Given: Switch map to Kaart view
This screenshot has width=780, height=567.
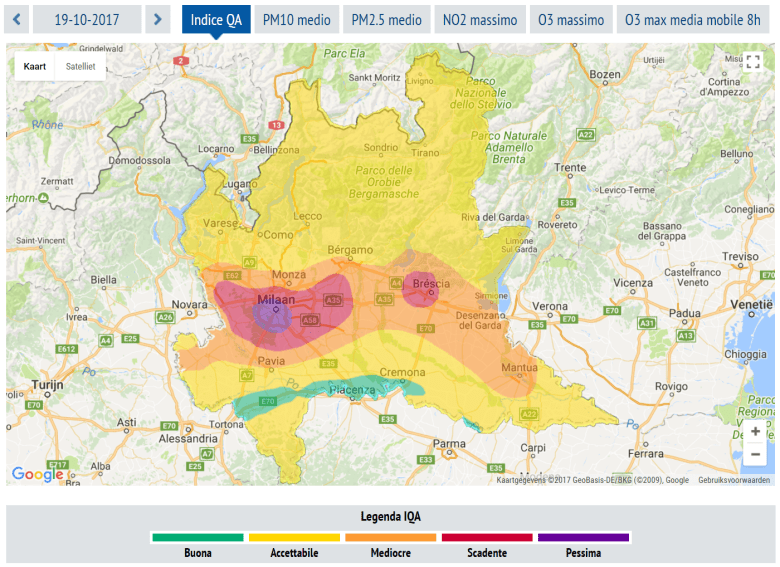Looking at the screenshot, I should 35,66.
